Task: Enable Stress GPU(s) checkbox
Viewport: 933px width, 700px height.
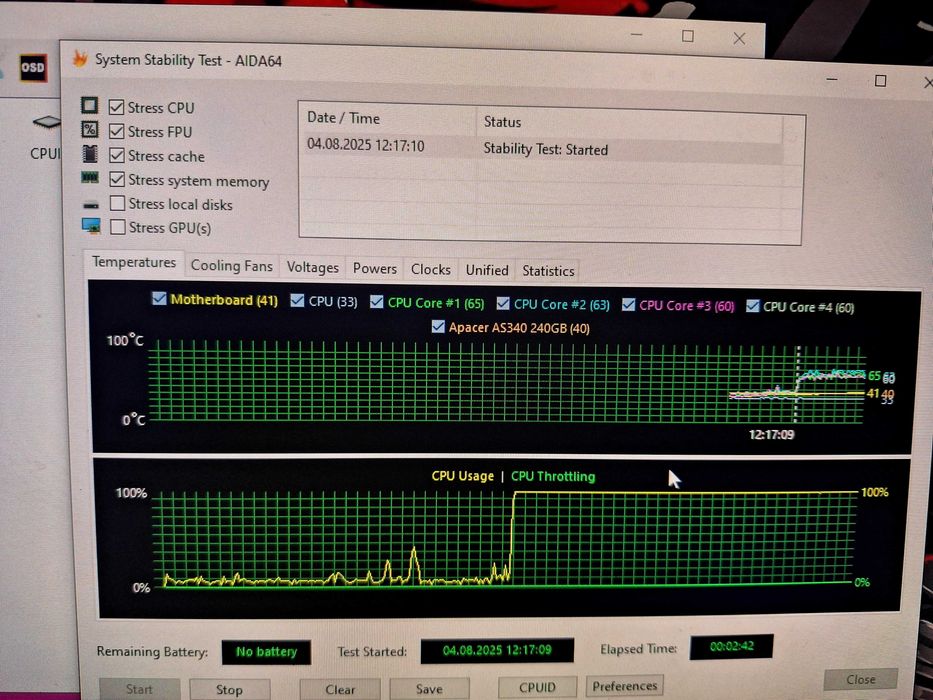Action: [x=118, y=227]
